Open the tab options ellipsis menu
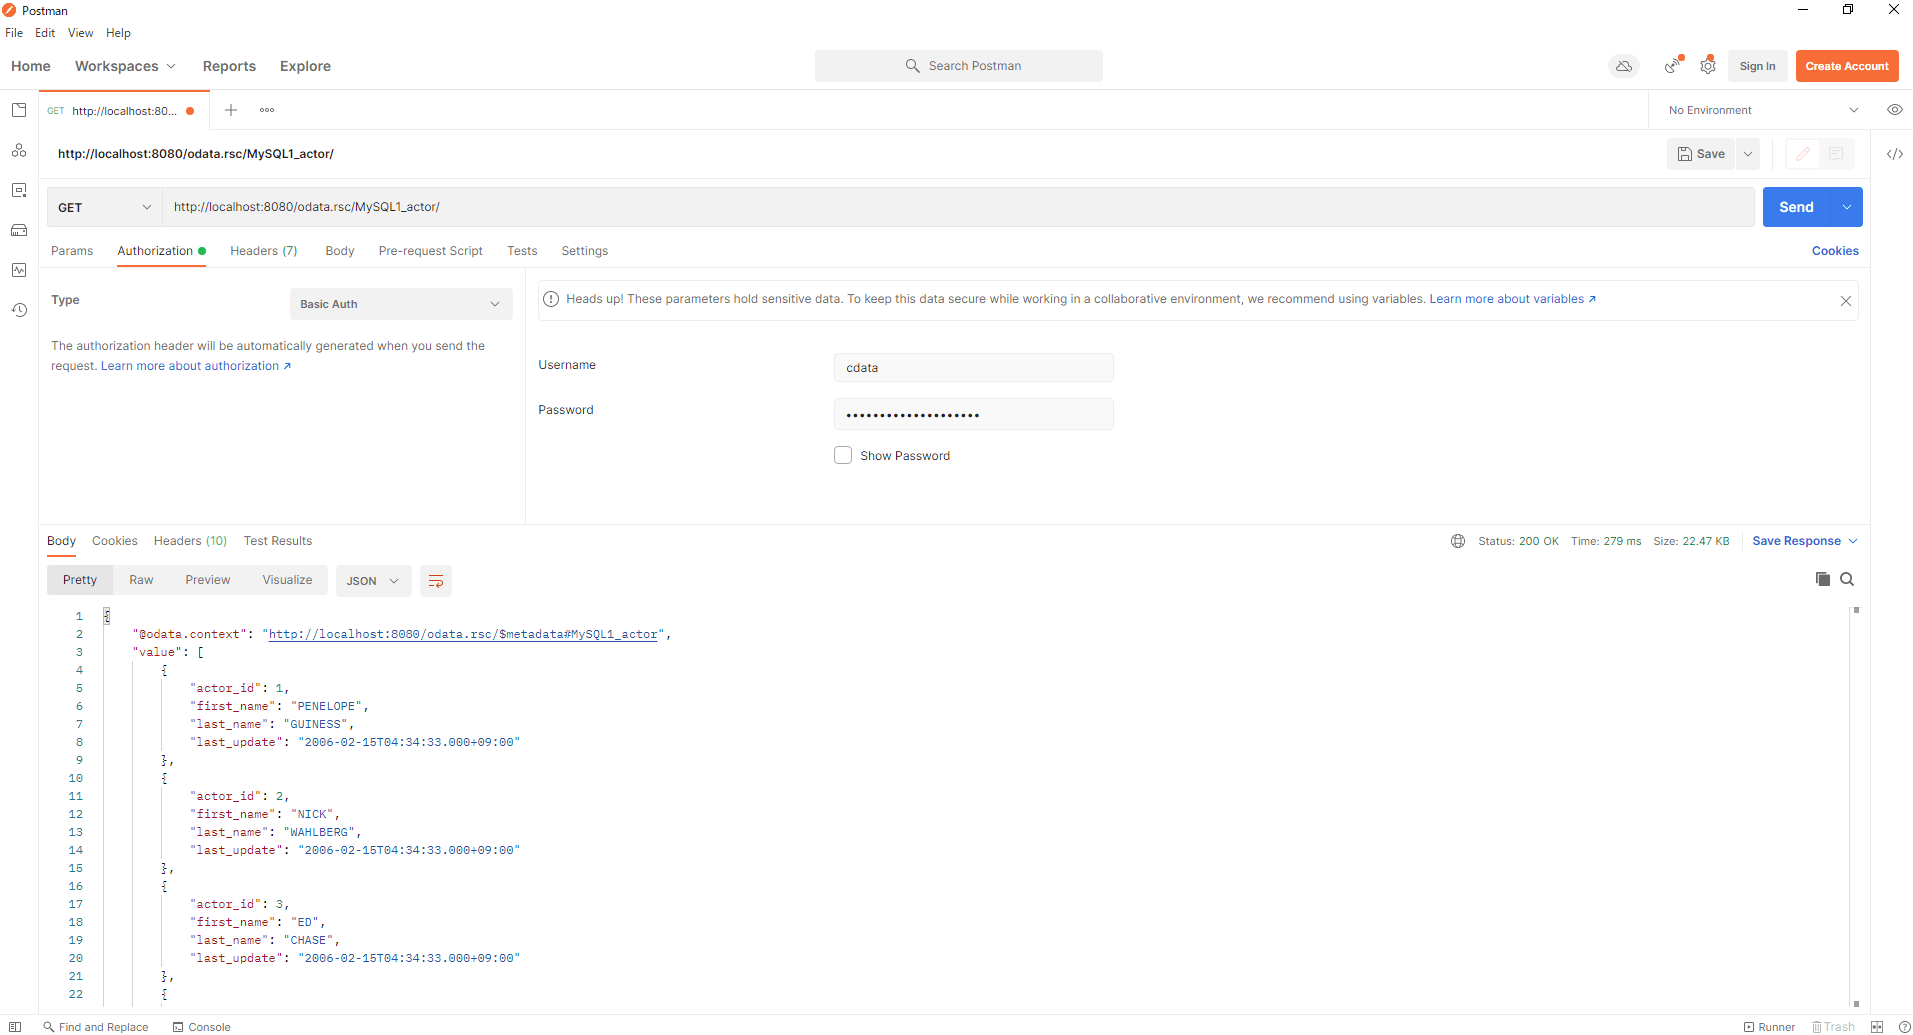 (x=267, y=110)
